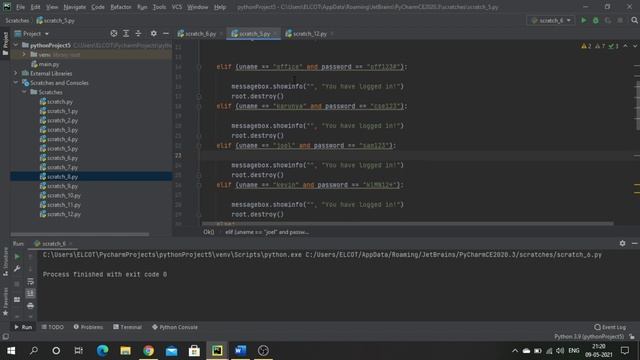Toggle scroll to end in Run console
640x360 pixels.
point(30,293)
